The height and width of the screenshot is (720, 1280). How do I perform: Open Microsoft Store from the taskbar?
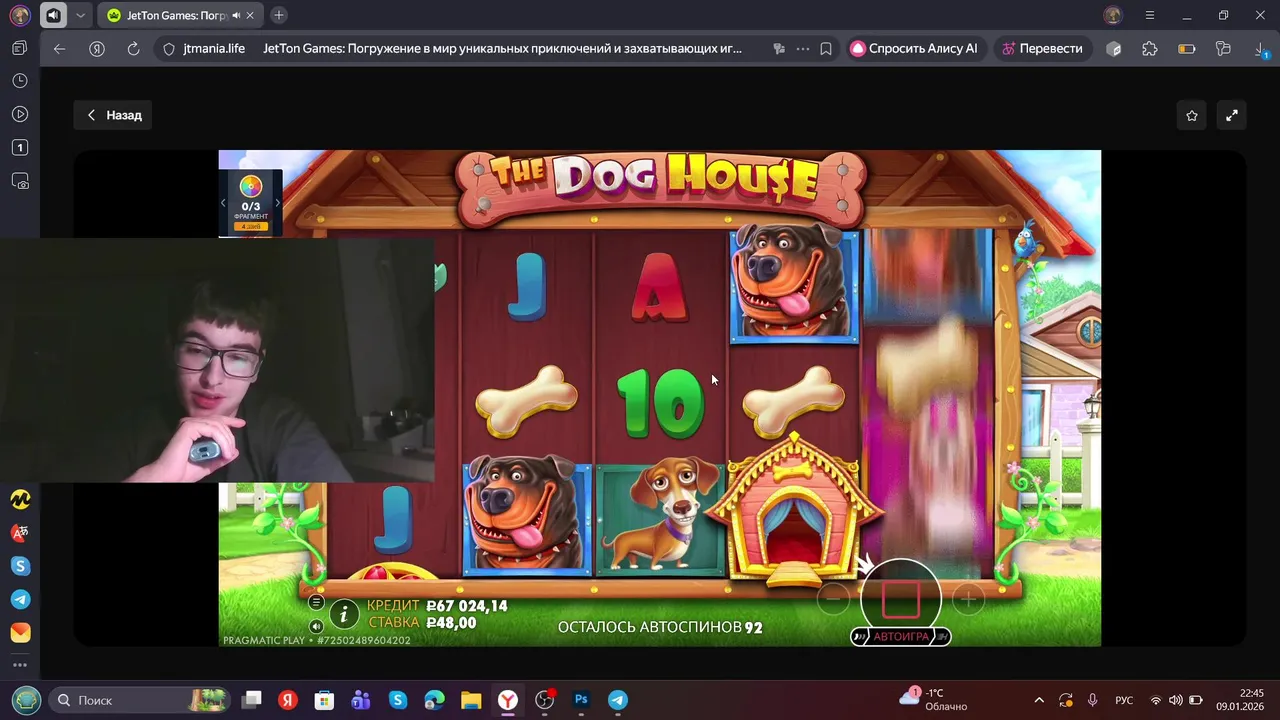(324, 700)
